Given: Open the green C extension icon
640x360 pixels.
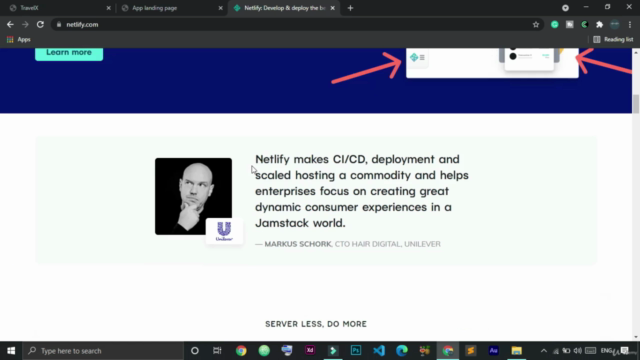Looking at the screenshot, I should [x=584, y=24].
